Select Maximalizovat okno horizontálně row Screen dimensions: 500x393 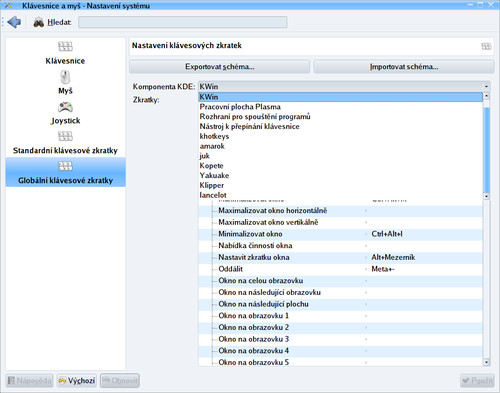coord(340,211)
